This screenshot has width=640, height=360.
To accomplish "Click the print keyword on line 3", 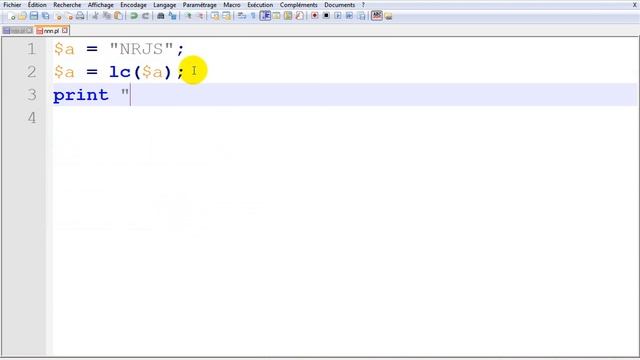I will point(80,96).
